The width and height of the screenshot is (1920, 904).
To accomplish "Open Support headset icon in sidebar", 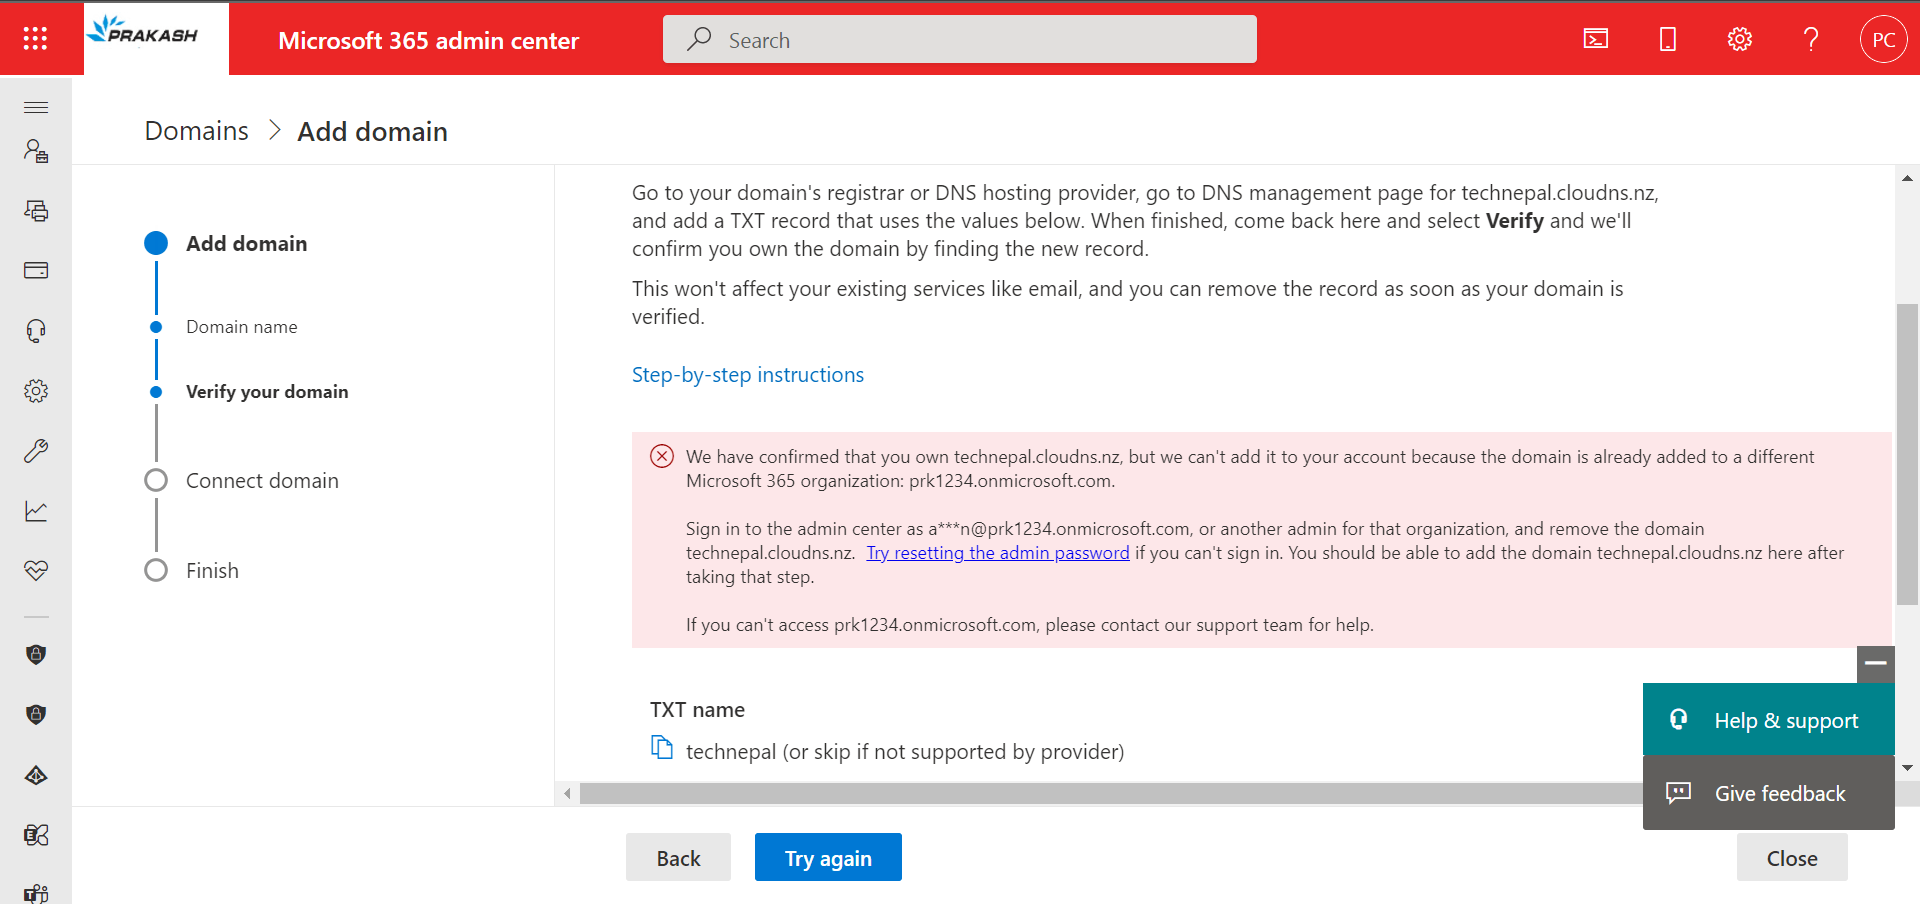I will (36, 331).
